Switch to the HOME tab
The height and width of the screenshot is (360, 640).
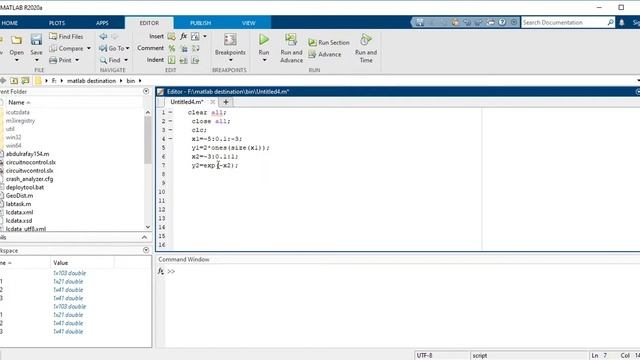(9, 23)
